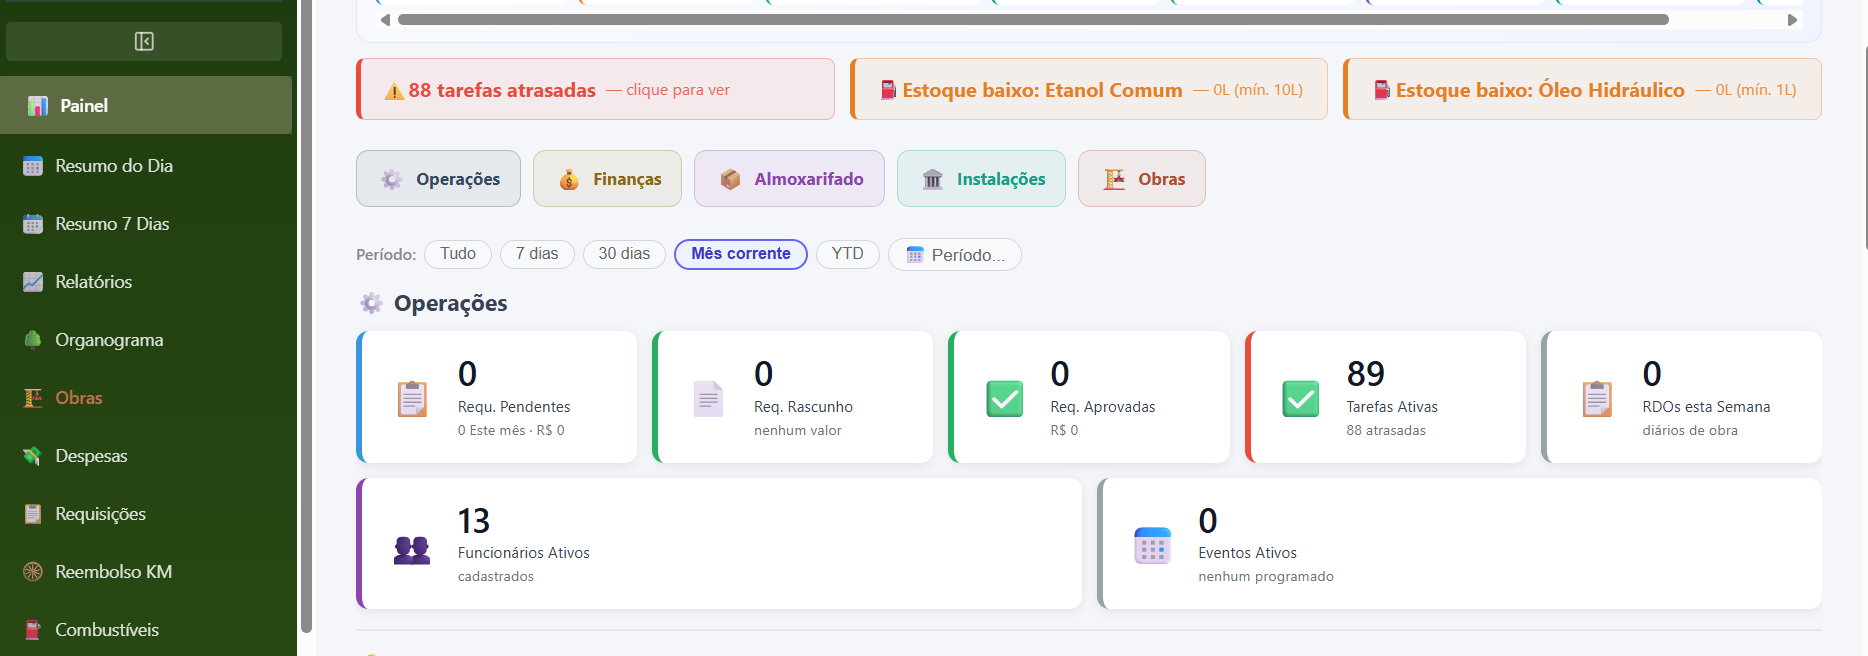Open the Tarefas Ativas card
1868x656 pixels.
coord(1386,397)
